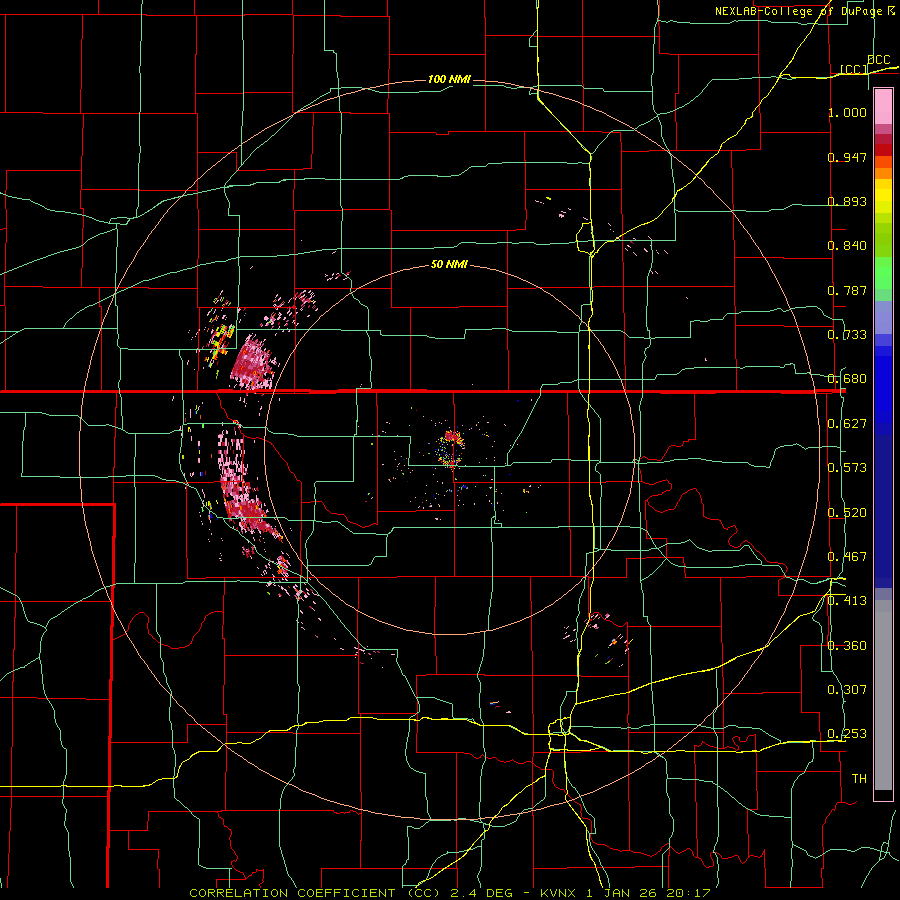Viewport: 900px width, 900px height.
Task: Select the 0.573 legend value
Action: [847, 468]
